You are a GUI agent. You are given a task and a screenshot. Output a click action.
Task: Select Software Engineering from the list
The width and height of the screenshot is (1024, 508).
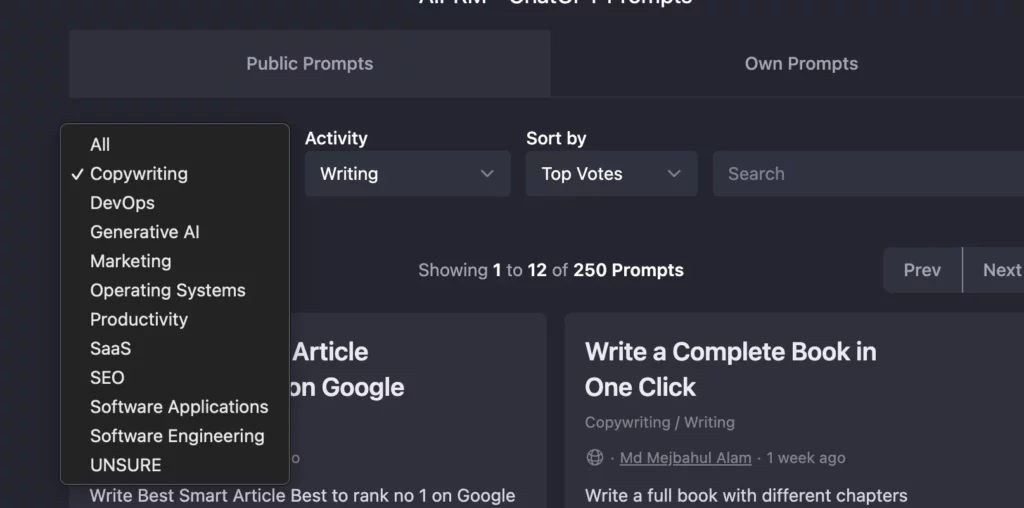[175, 436]
